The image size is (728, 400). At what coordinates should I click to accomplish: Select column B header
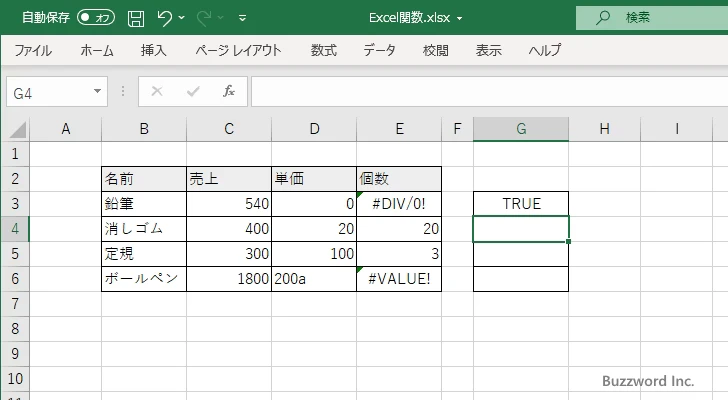[x=144, y=129]
